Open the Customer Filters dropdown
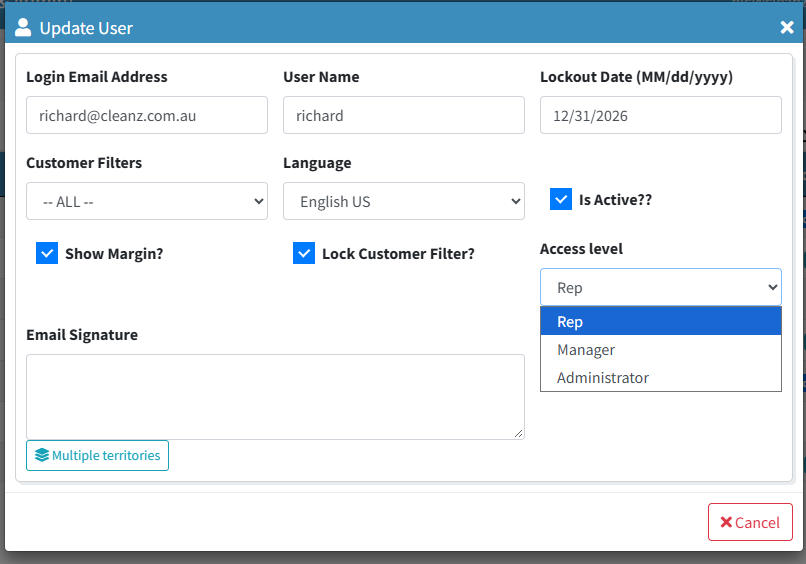This screenshot has height=564, width=806. pyautogui.click(x=147, y=201)
